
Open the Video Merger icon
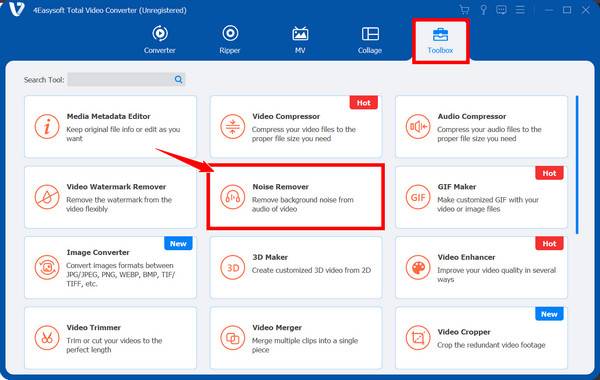click(233, 338)
